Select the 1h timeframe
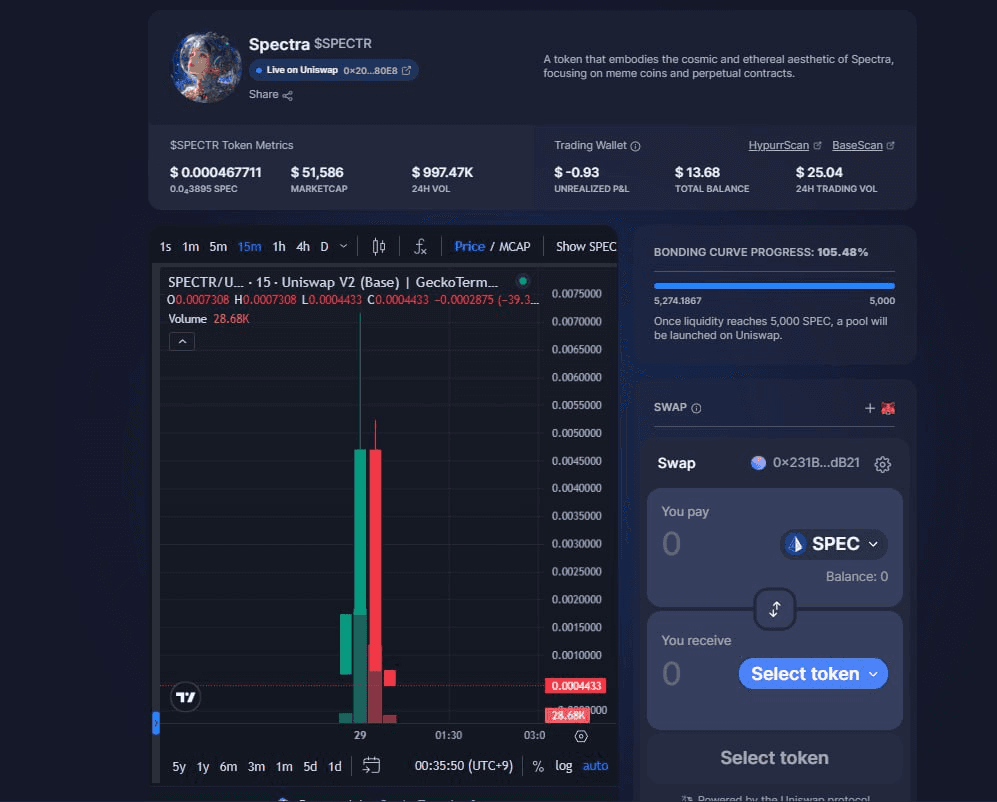The height and width of the screenshot is (802, 997). tap(278, 247)
